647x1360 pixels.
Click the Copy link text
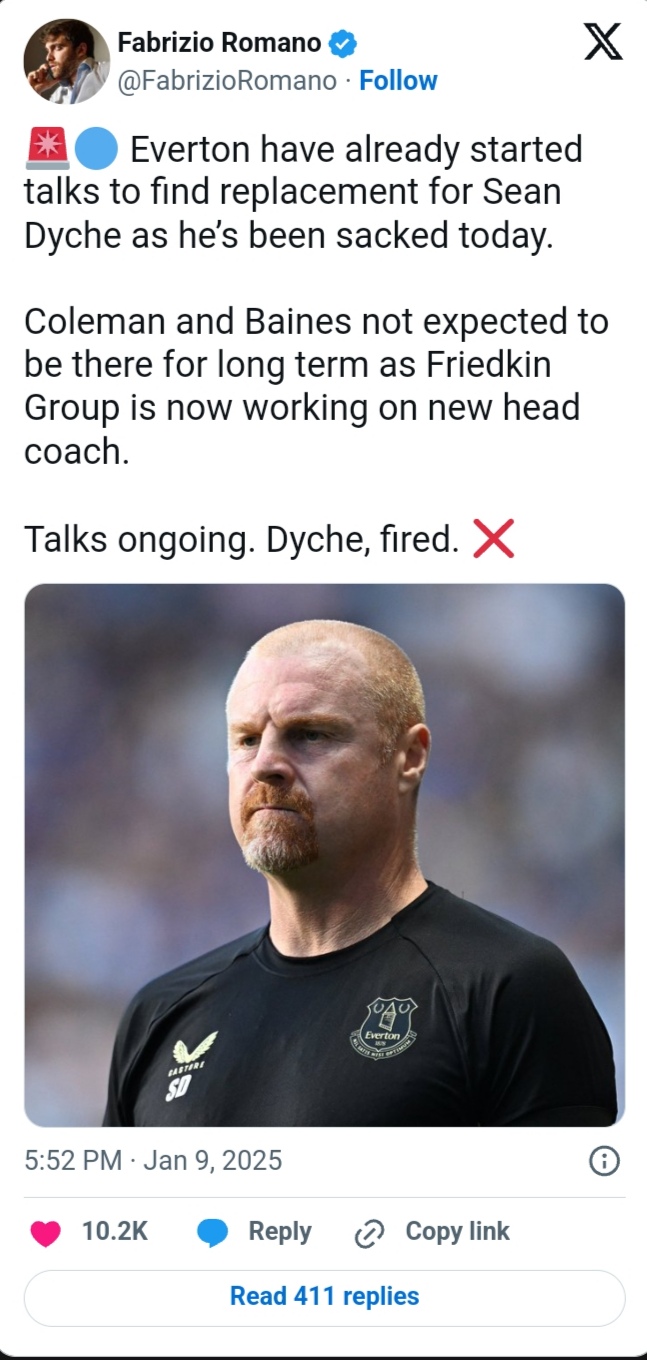(x=457, y=1232)
